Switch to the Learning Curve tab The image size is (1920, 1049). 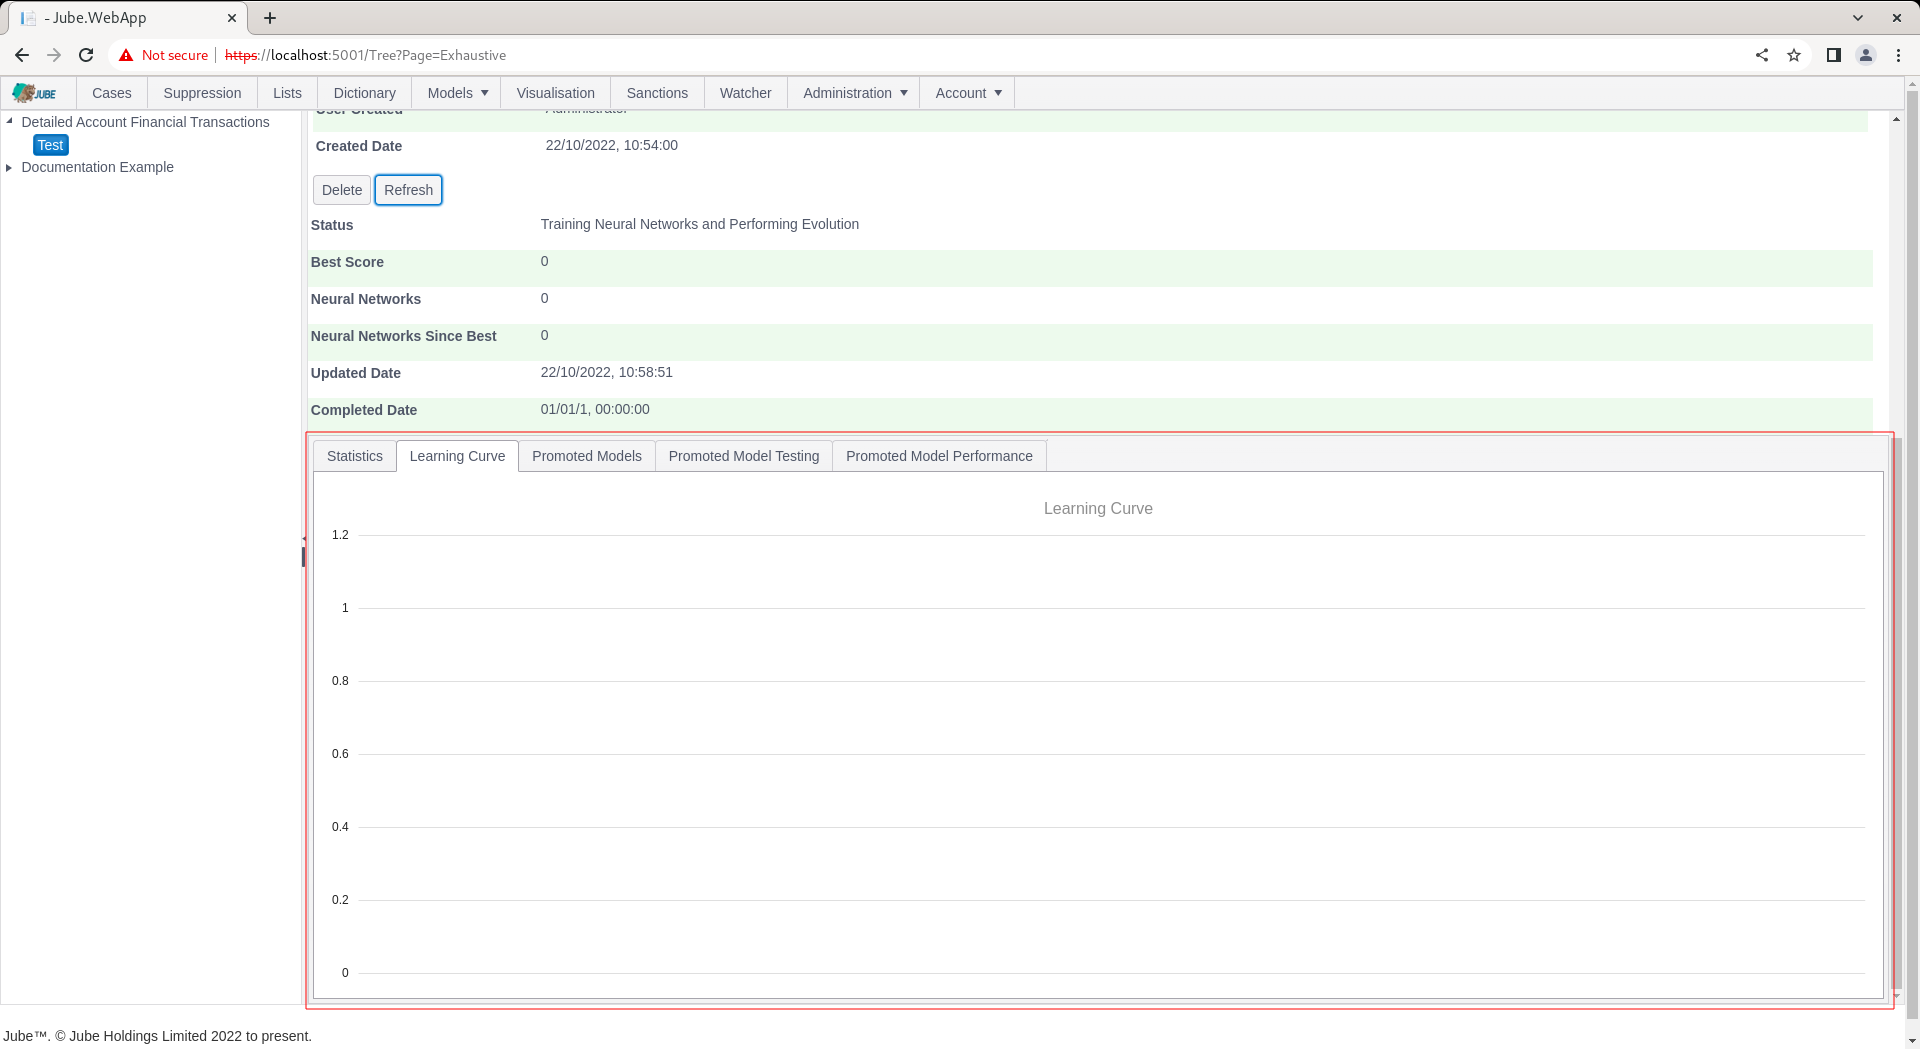tap(457, 456)
